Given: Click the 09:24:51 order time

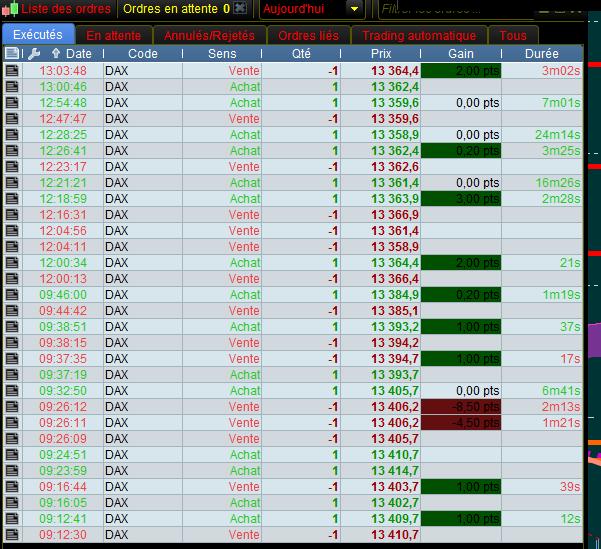Looking at the screenshot, I should point(63,454).
